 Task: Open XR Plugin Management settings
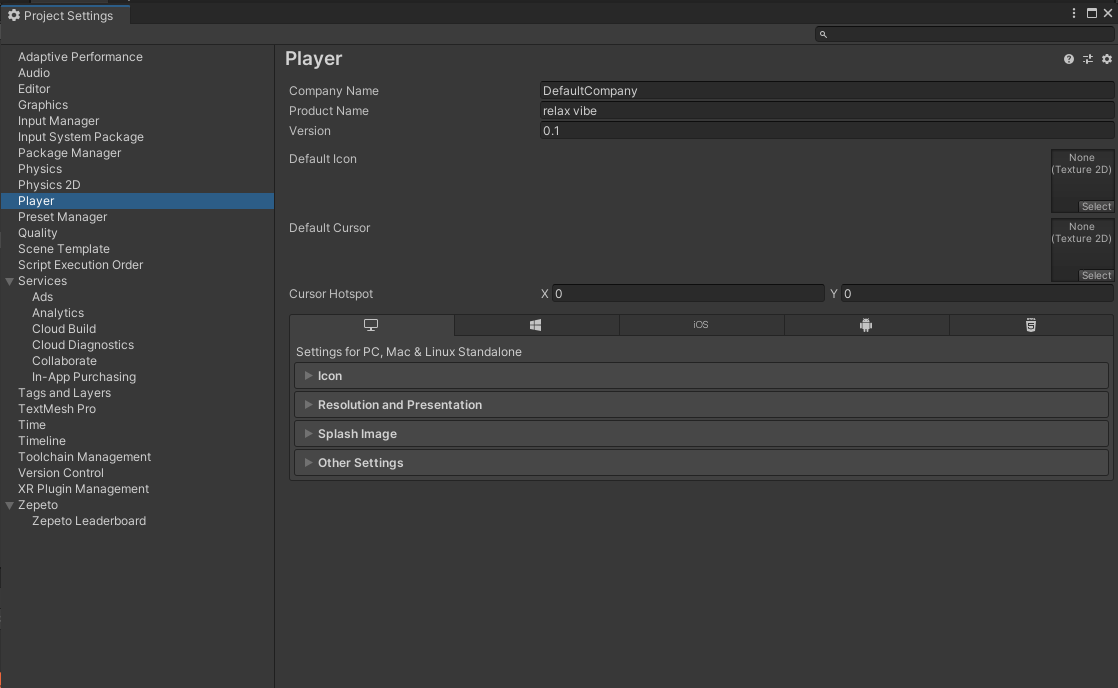point(83,489)
